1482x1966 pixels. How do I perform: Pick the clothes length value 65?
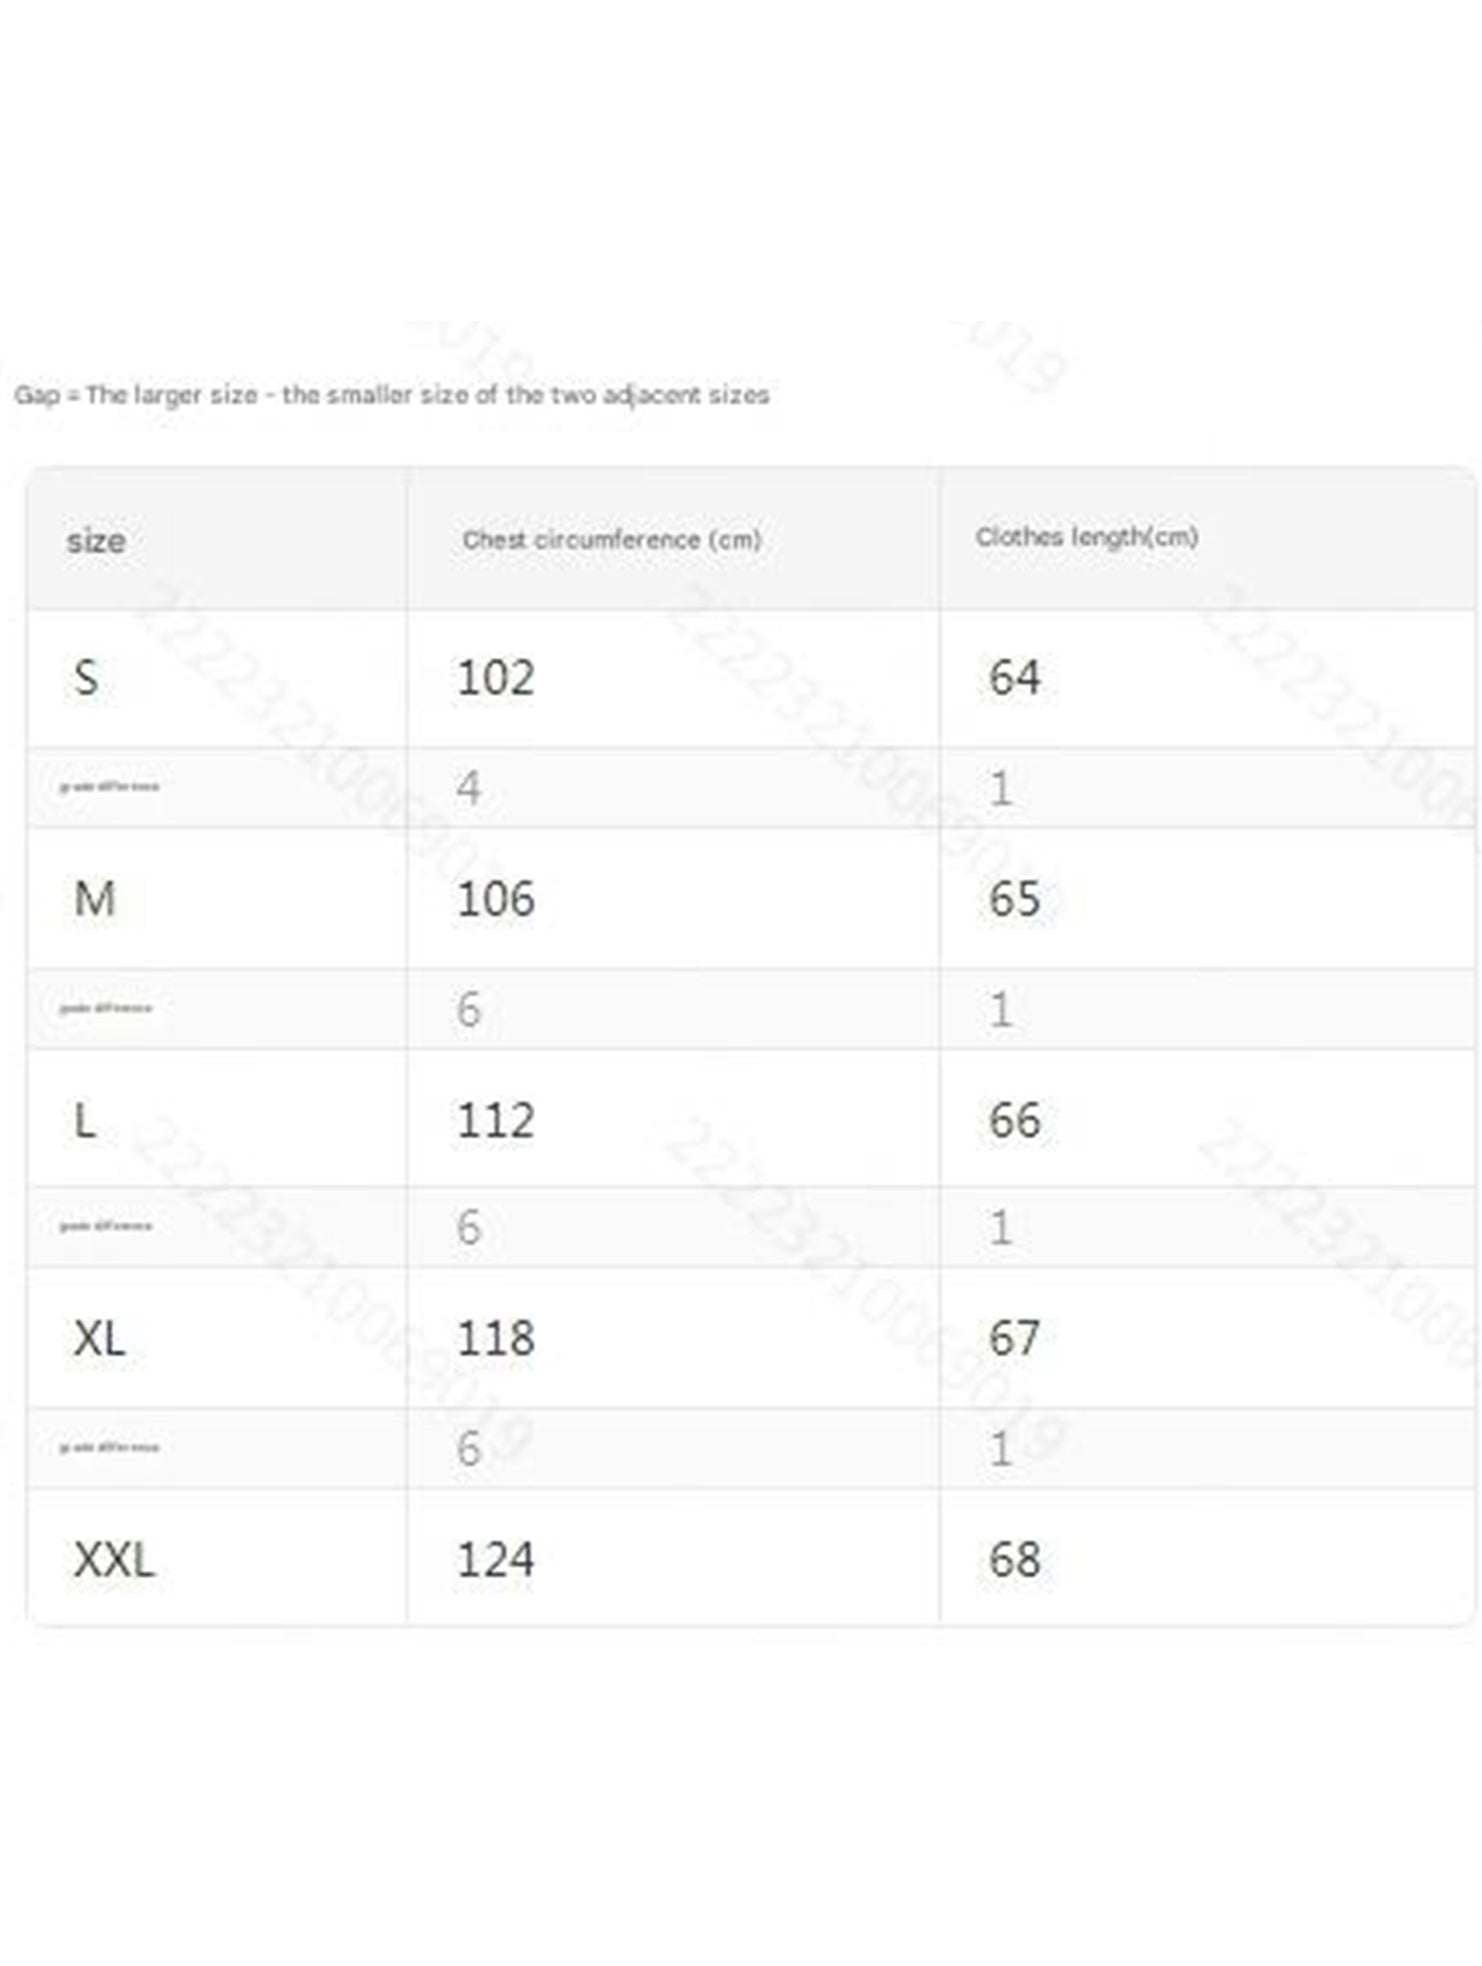click(1014, 898)
